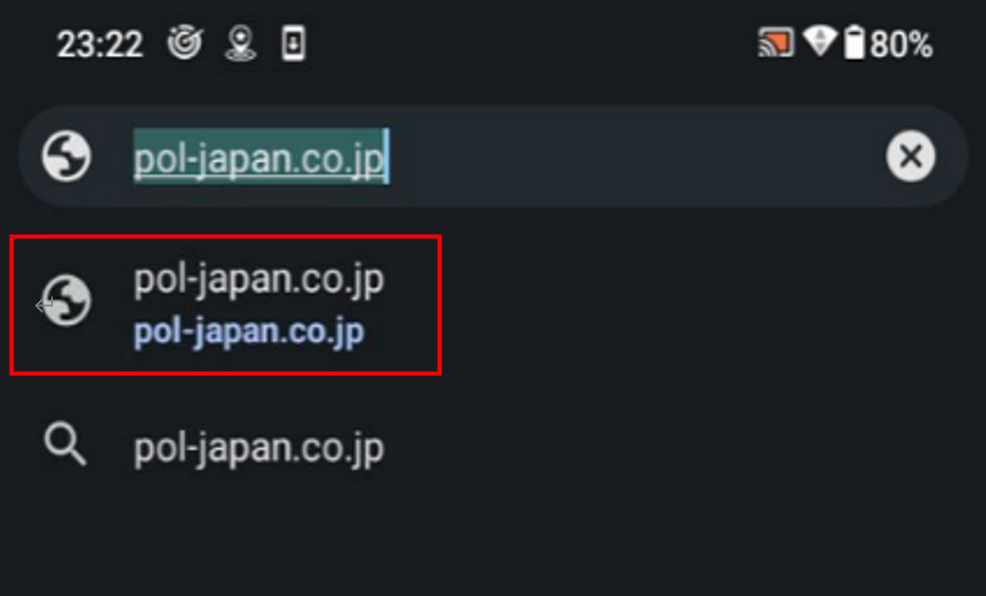Screen dimensions: 986x596
Task: Clear the address bar with X button
Action: click(911, 156)
